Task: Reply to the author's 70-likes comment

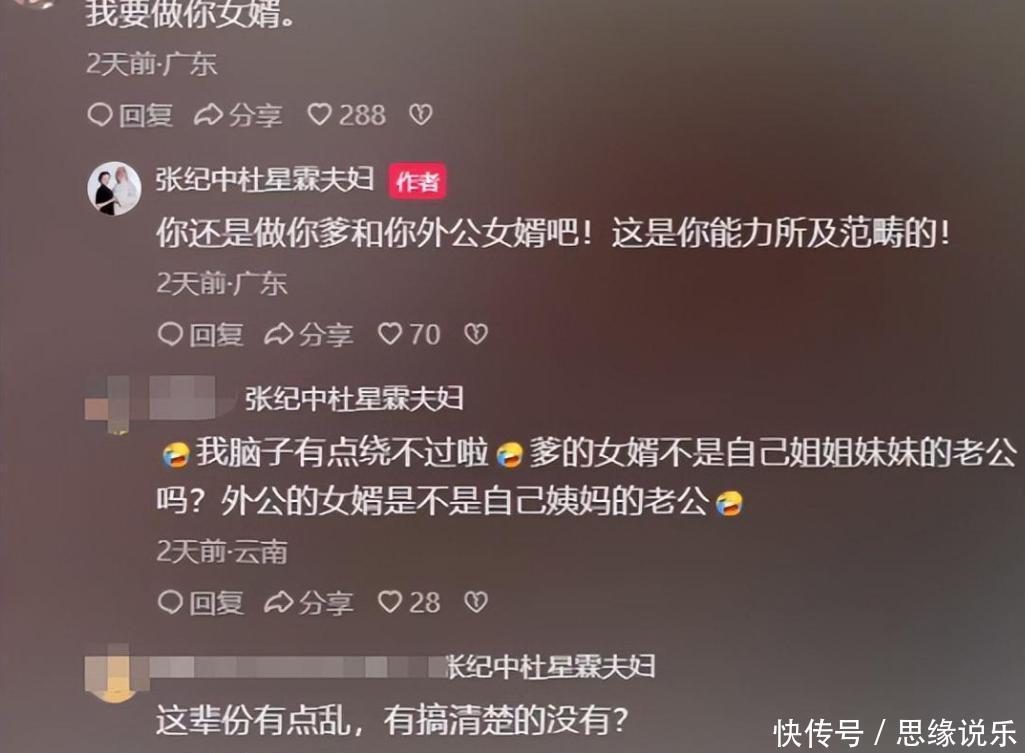Action: (x=201, y=335)
